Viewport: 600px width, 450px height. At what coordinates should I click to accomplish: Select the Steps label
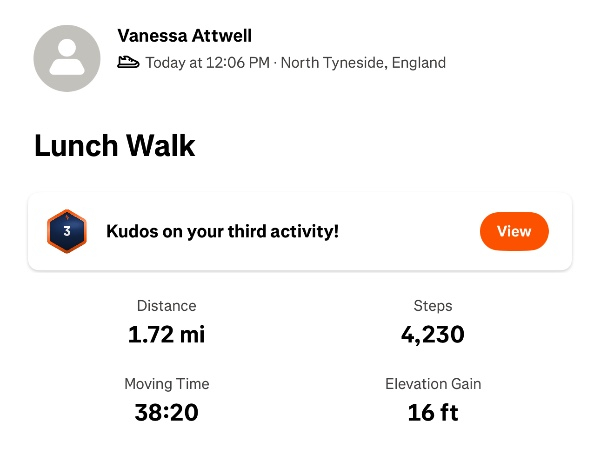433,306
